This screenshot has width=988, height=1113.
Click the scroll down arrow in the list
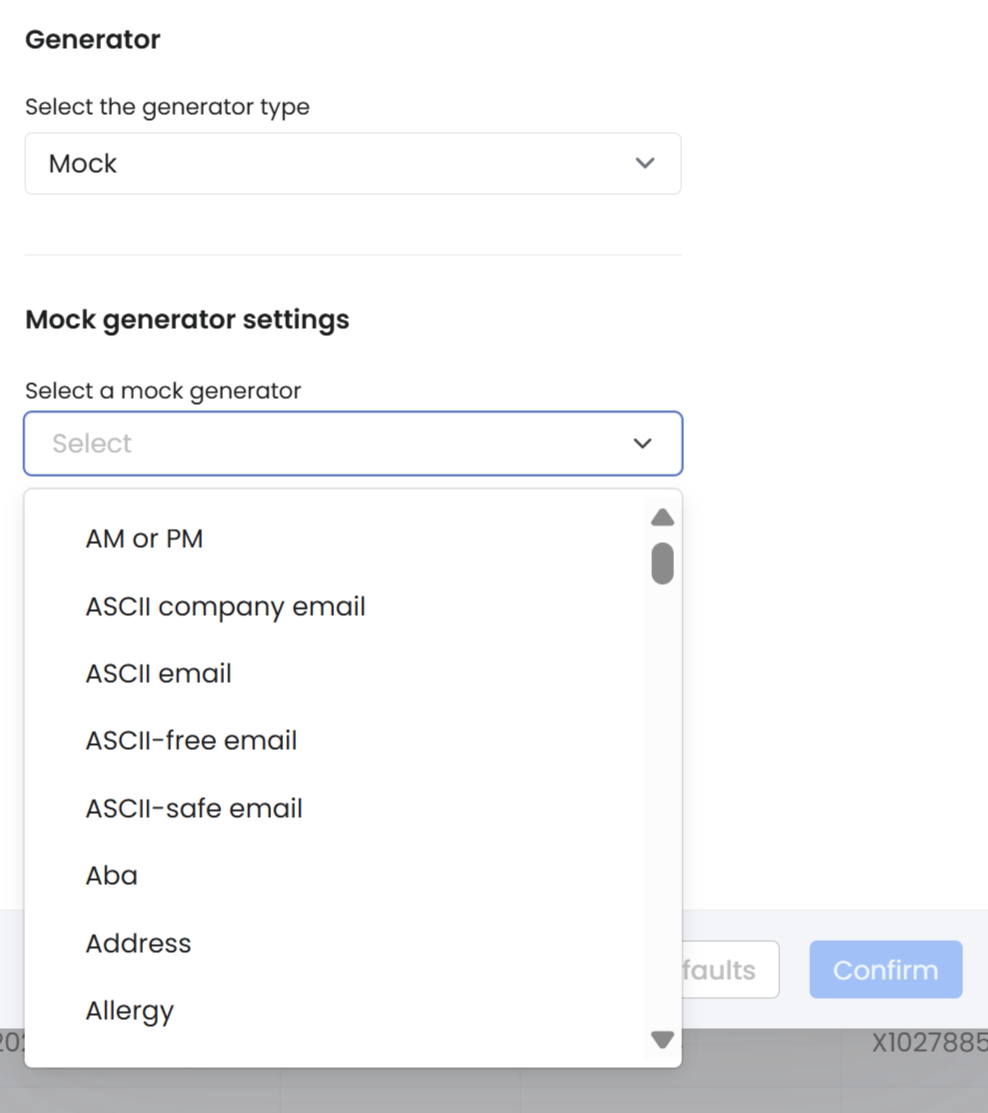pyautogui.click(x=662, y=1040)
